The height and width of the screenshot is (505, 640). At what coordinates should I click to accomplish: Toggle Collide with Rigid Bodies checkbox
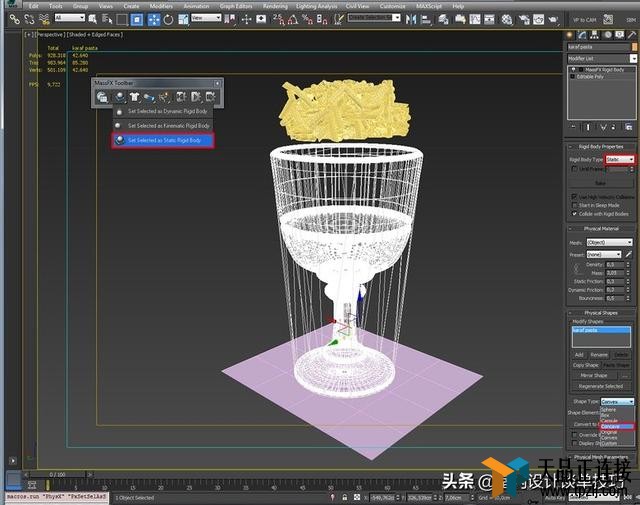574,214
